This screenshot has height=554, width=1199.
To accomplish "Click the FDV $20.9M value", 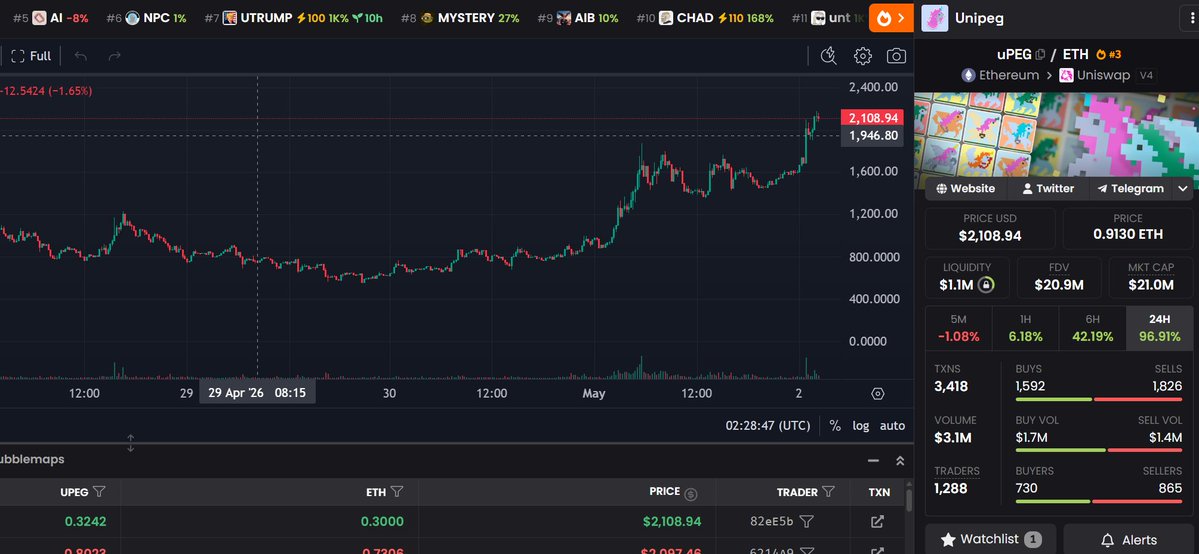I will click(1059, 285).
